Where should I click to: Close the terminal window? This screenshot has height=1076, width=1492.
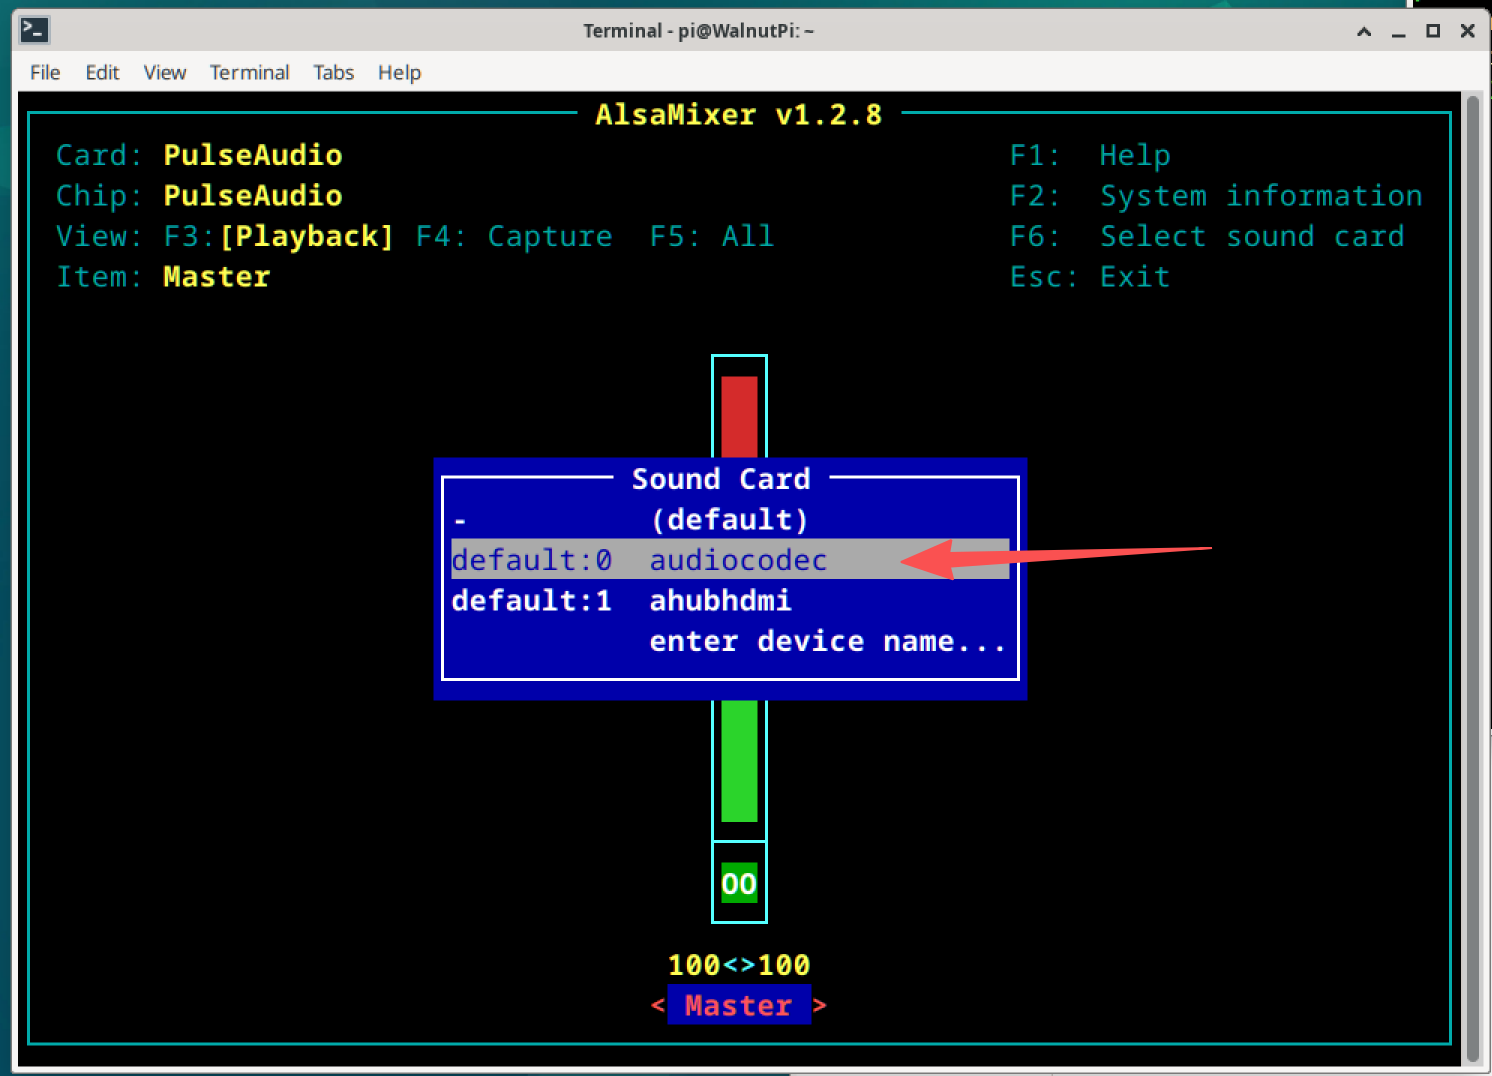point(1468,31)
